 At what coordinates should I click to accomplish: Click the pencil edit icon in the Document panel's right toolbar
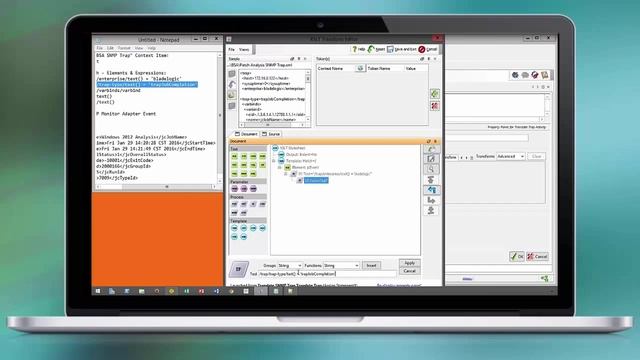point(431,159)
